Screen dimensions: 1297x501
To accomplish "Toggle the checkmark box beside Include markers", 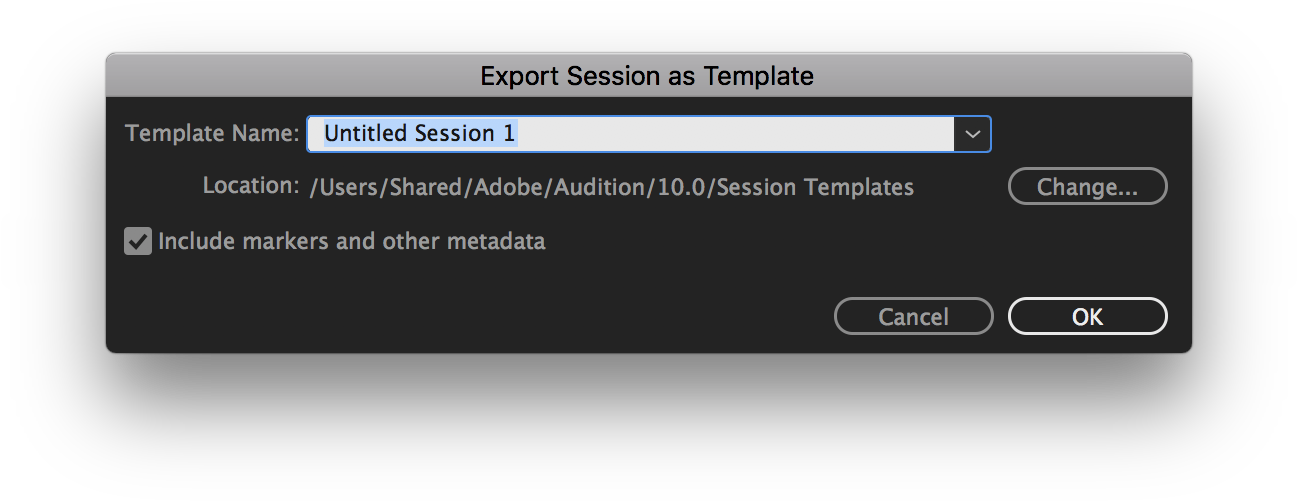I will (x=138, y=241).
